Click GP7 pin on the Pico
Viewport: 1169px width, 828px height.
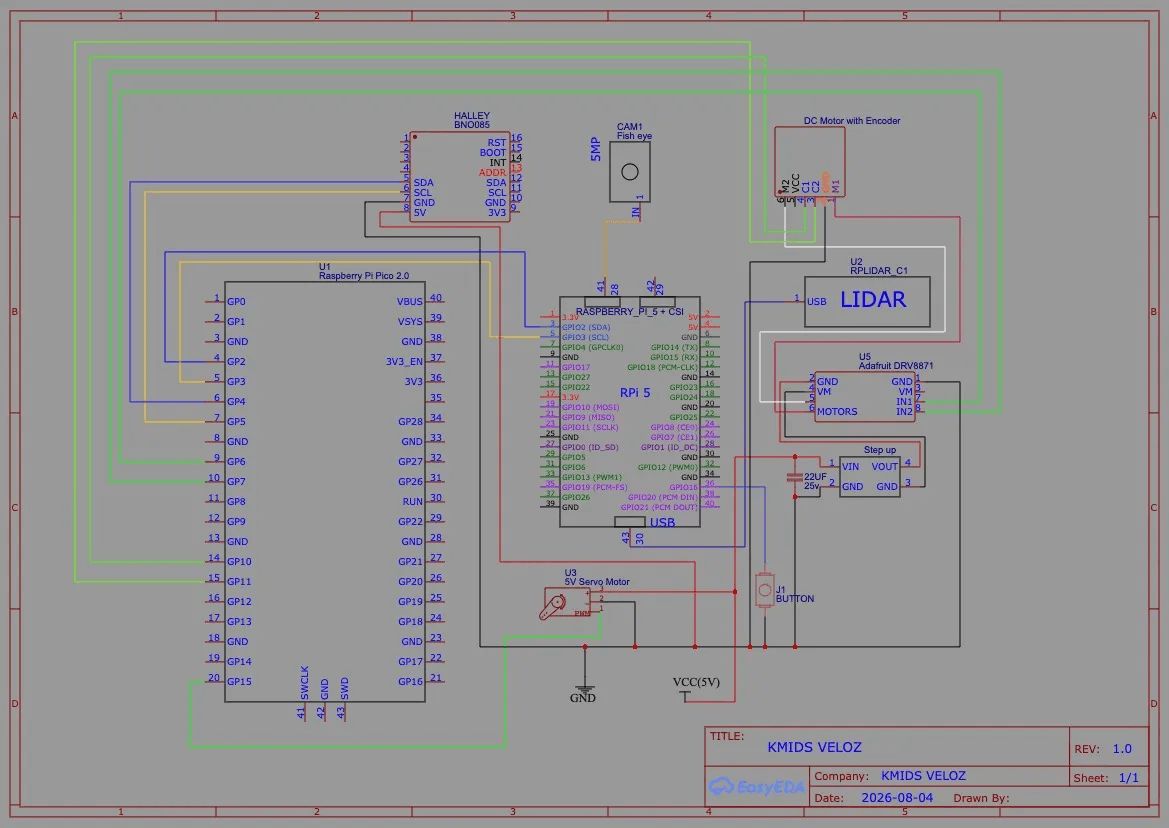coord(236,481)
